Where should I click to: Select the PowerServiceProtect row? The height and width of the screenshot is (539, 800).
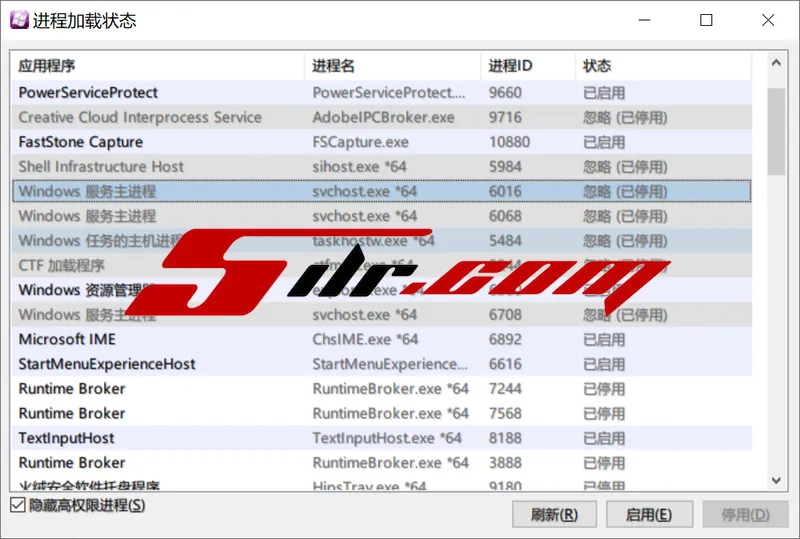tap(381, 92)
